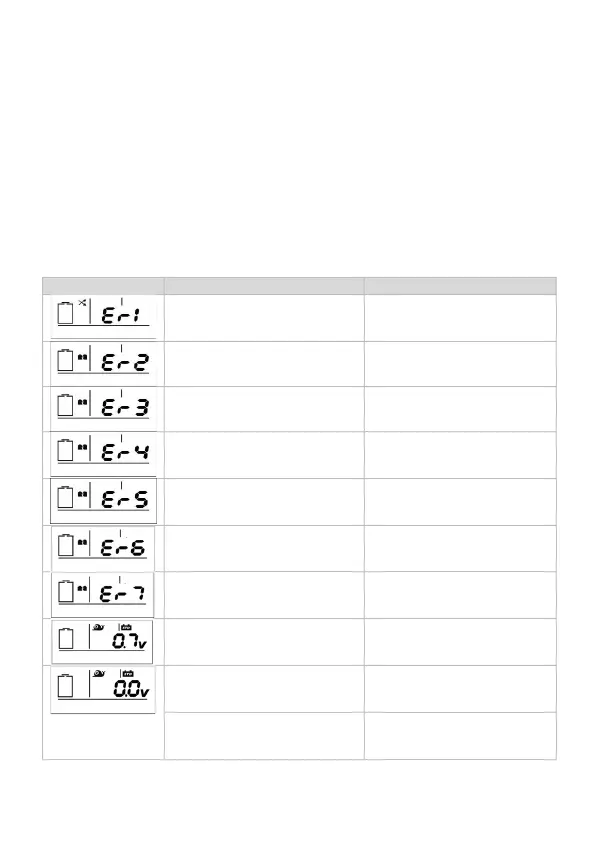This screenshot has width=600, height=844.
Task: Select the Er5 error code image
Action: click(104, 501)
